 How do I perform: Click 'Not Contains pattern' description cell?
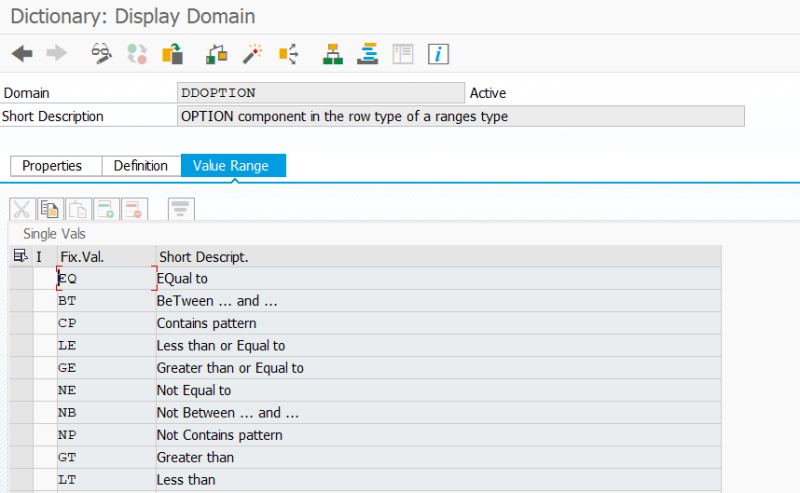pyautogui.click(x=438, y=435)
